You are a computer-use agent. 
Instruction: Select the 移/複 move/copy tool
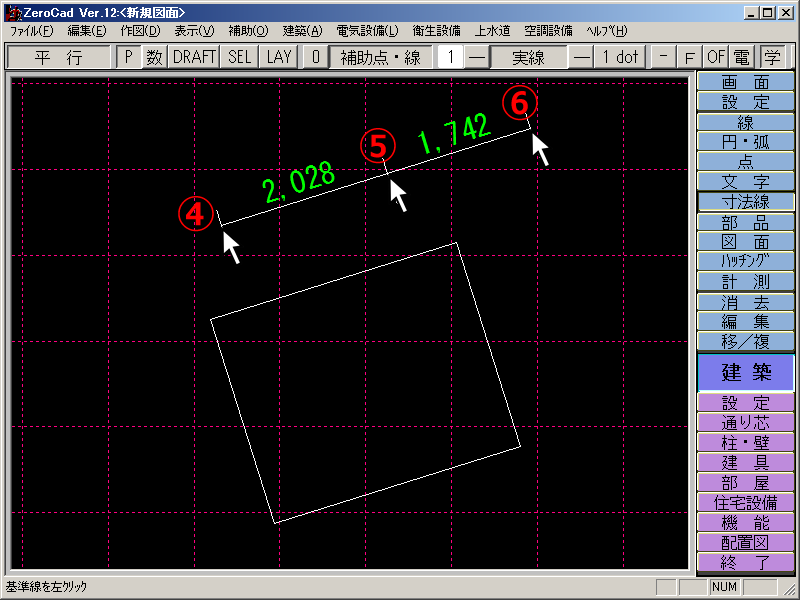point(745,341)
